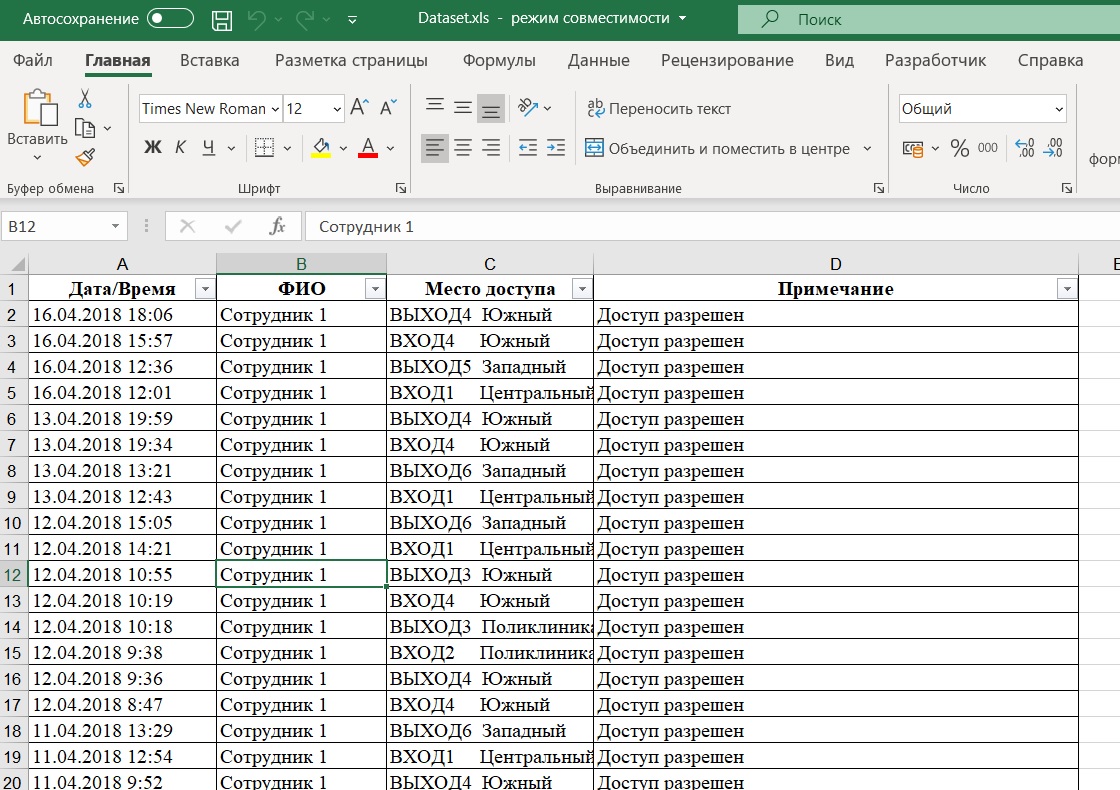The image size is (1120, 790).
Task: Open the Данные tab
Action: (599, 61)
